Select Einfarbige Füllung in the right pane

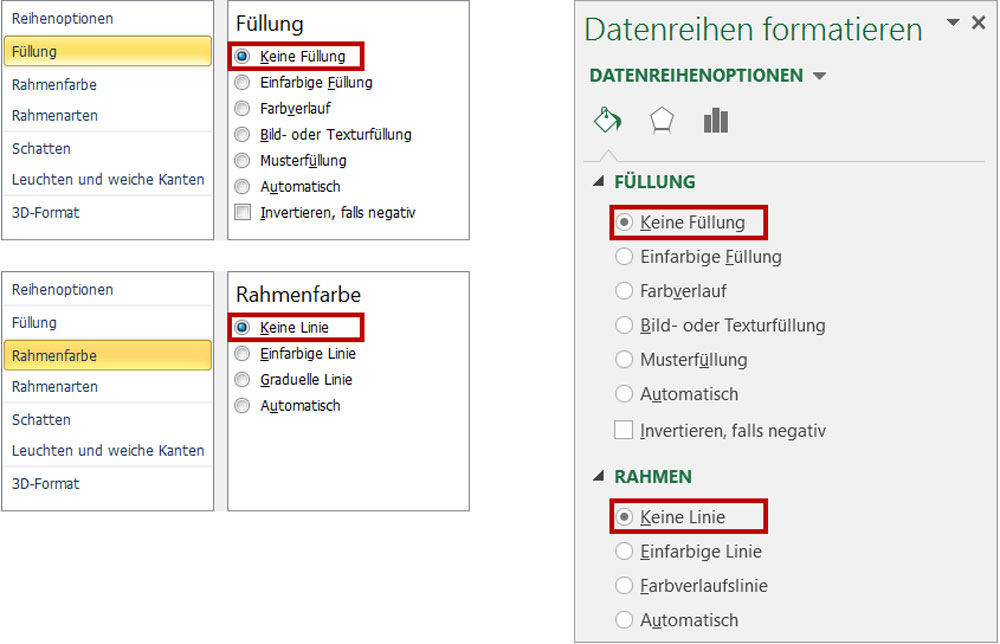tap(624, 257)
